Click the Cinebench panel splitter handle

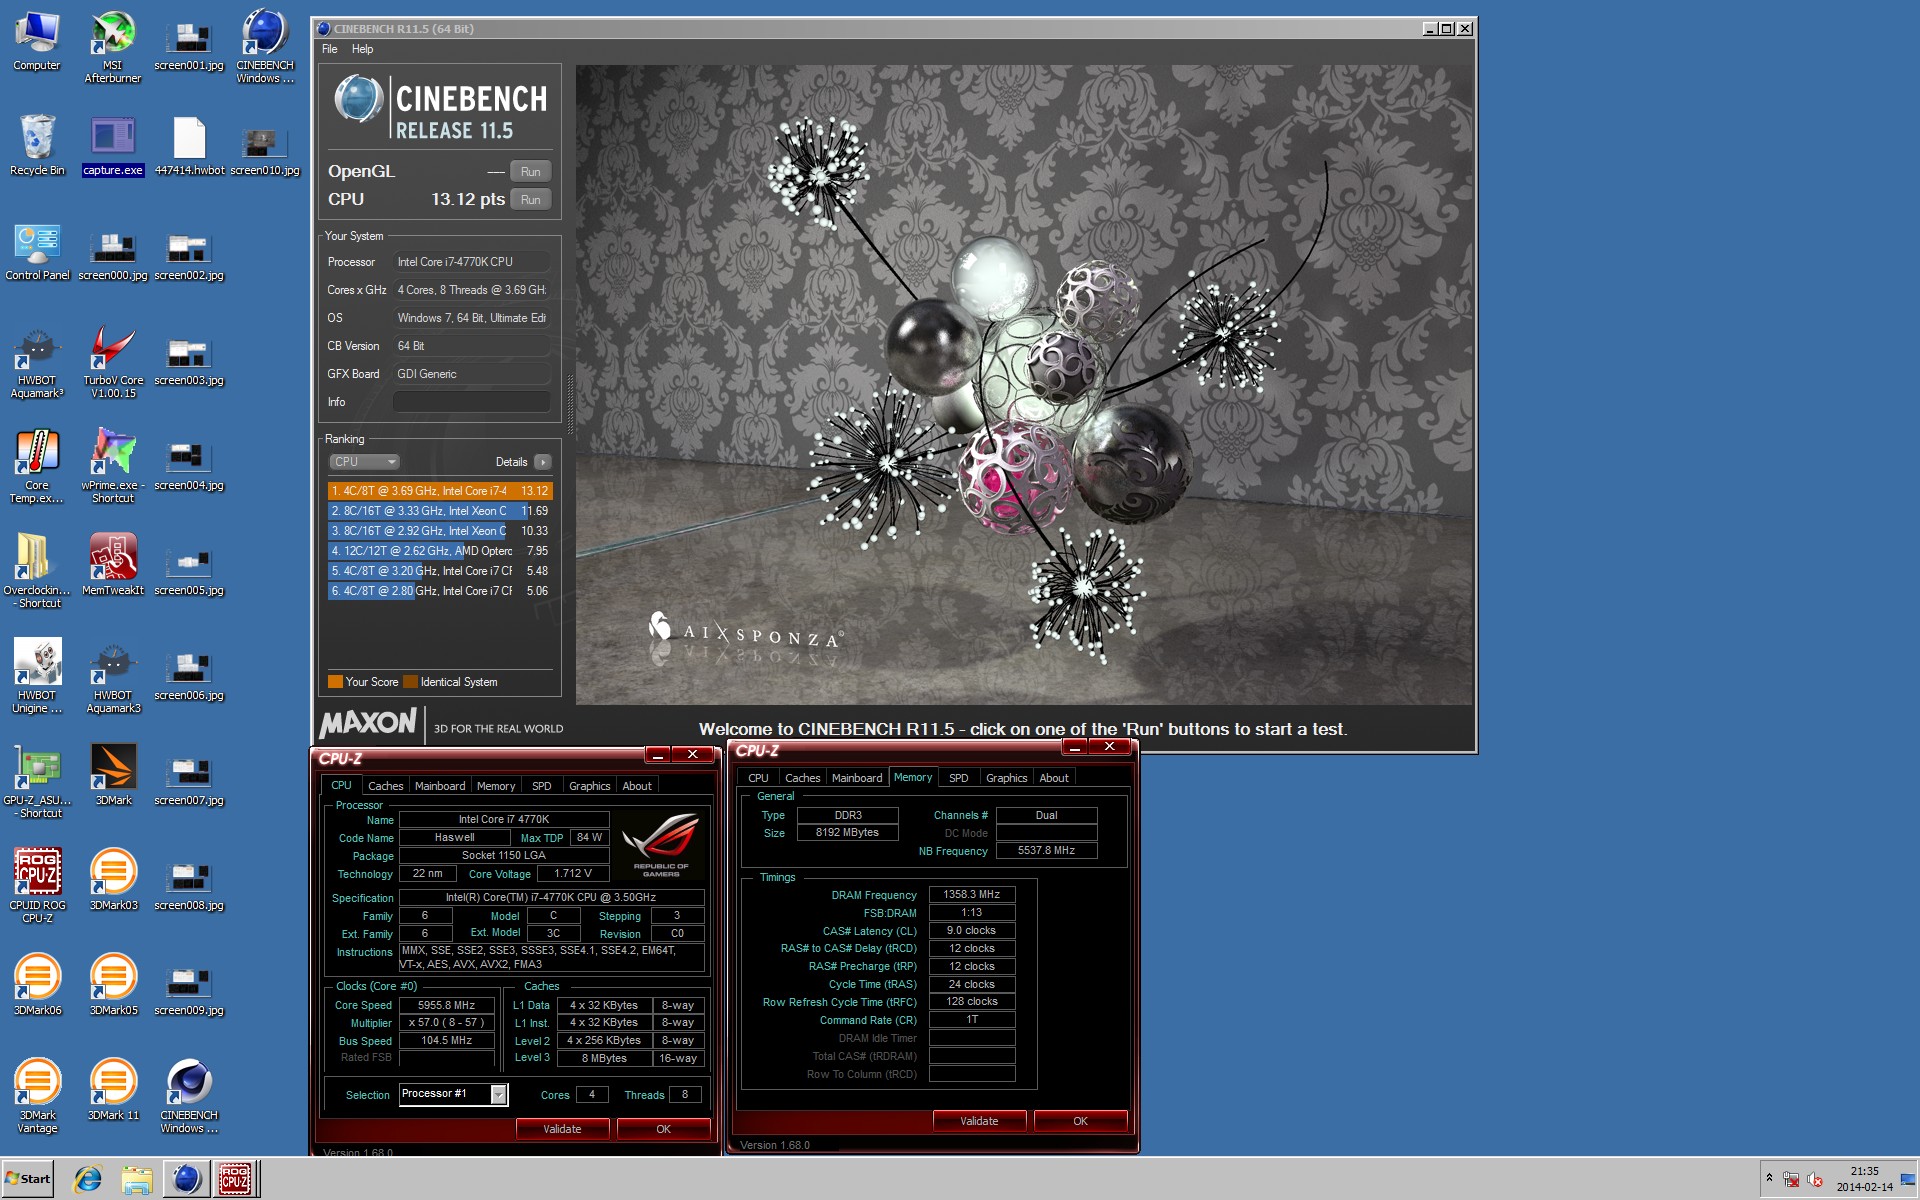(x=570, y=403)
